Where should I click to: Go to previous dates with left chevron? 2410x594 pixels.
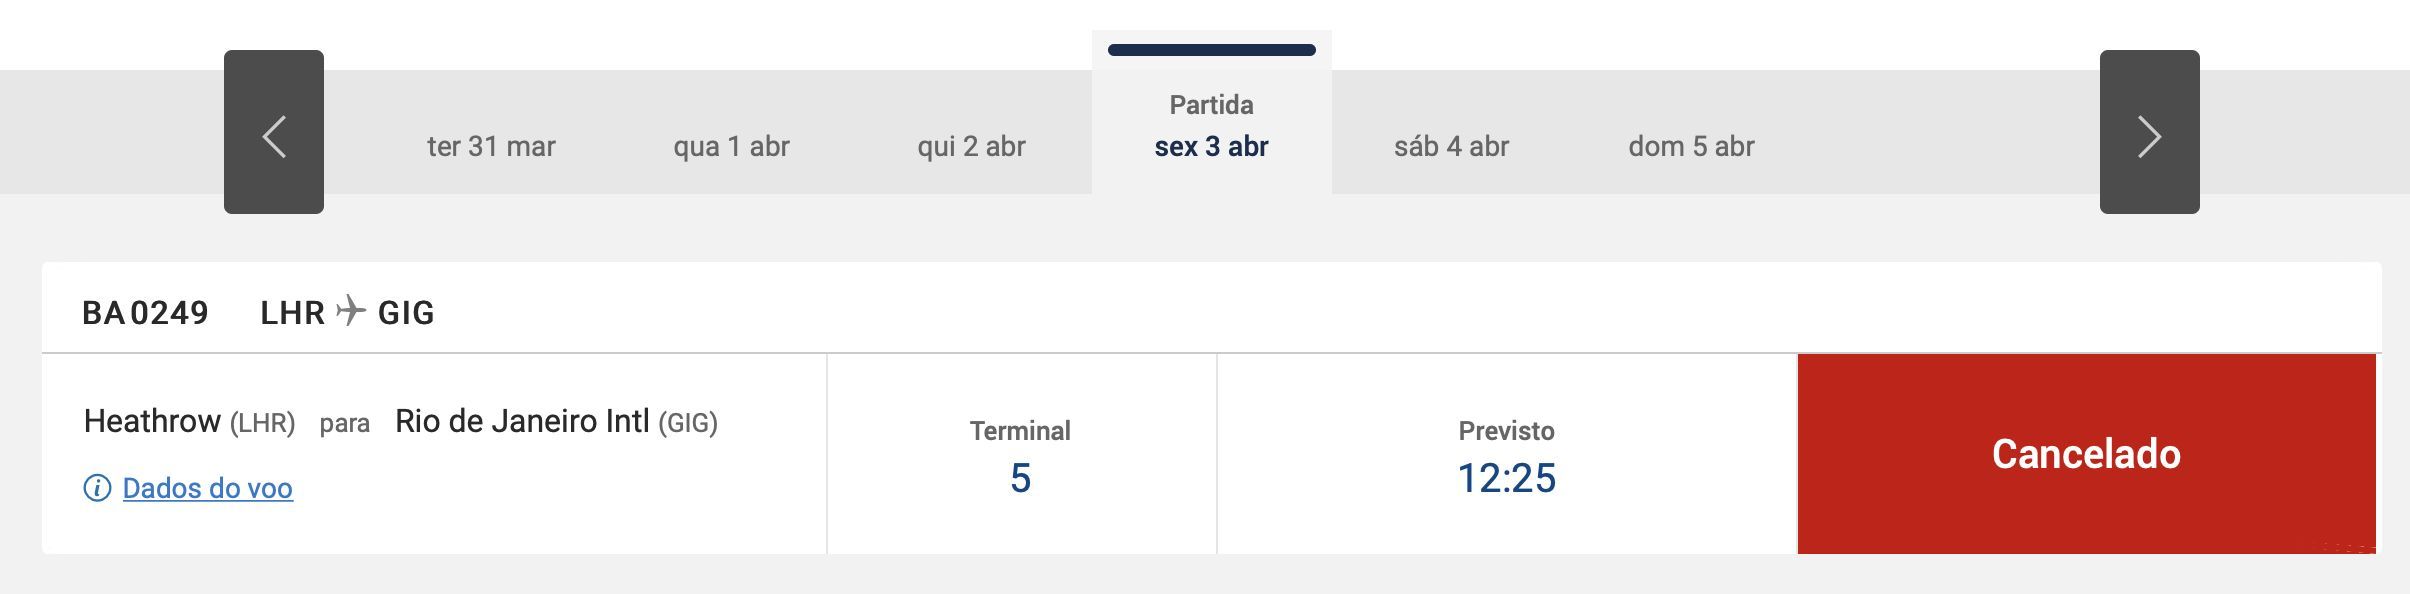274,132
